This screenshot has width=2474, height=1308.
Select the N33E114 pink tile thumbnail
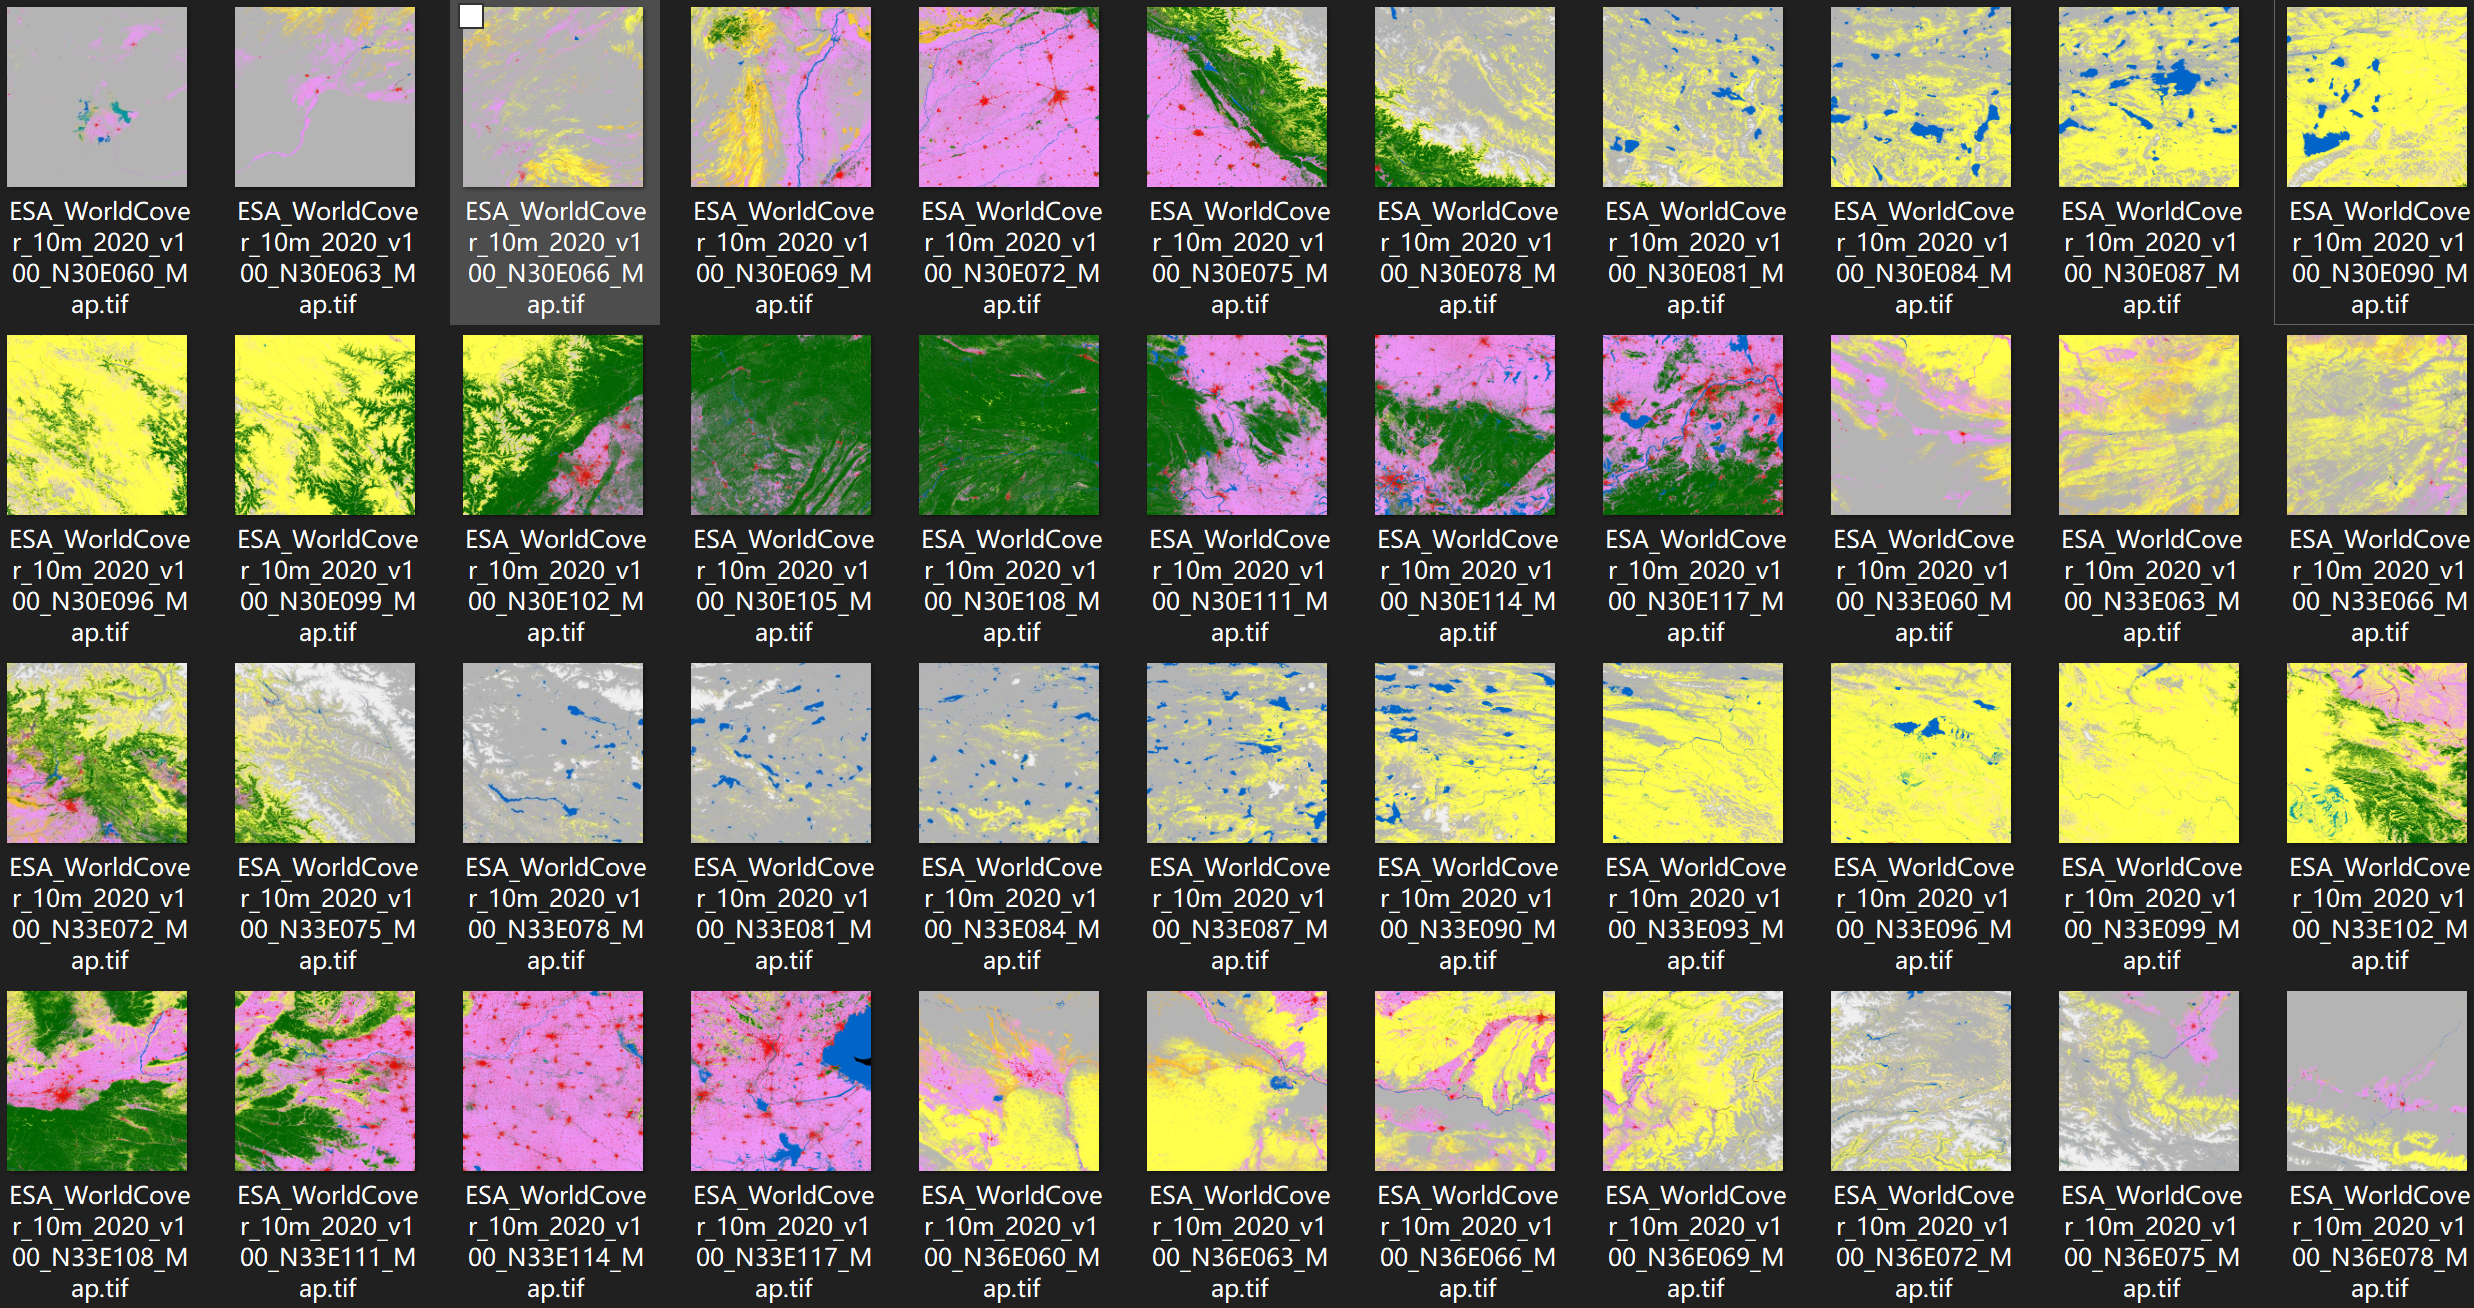(x=553, y=1081)
